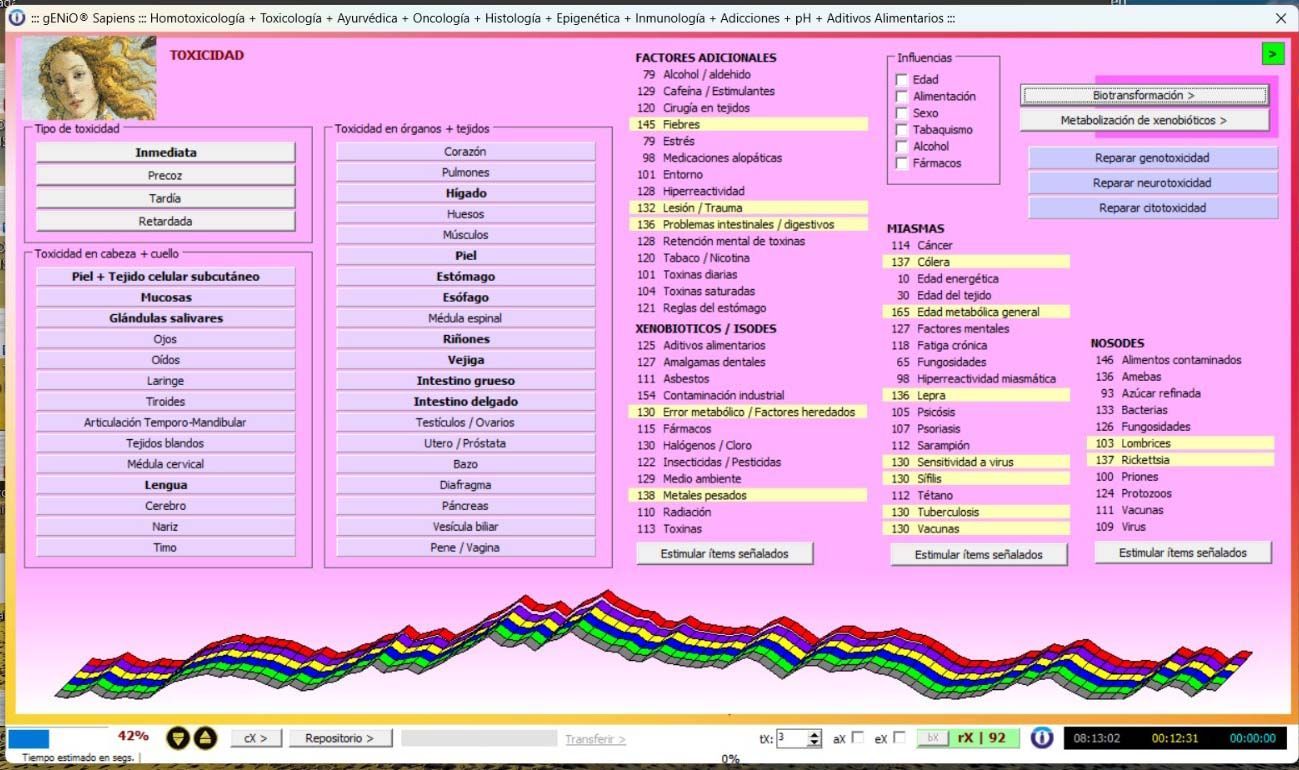Click the title bar info icon
This screenshot has width=1299, height=770.
coord(17,18)
